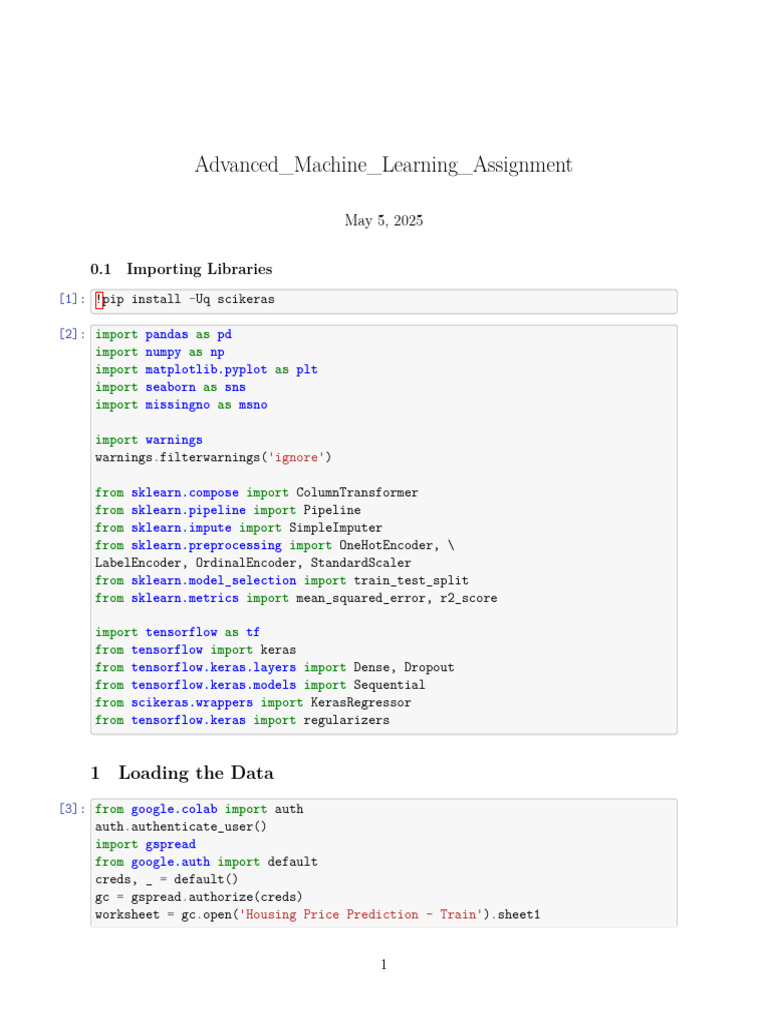Click the line import numpy as np
The image size is (768, 1024).
[x=160, y=352]
